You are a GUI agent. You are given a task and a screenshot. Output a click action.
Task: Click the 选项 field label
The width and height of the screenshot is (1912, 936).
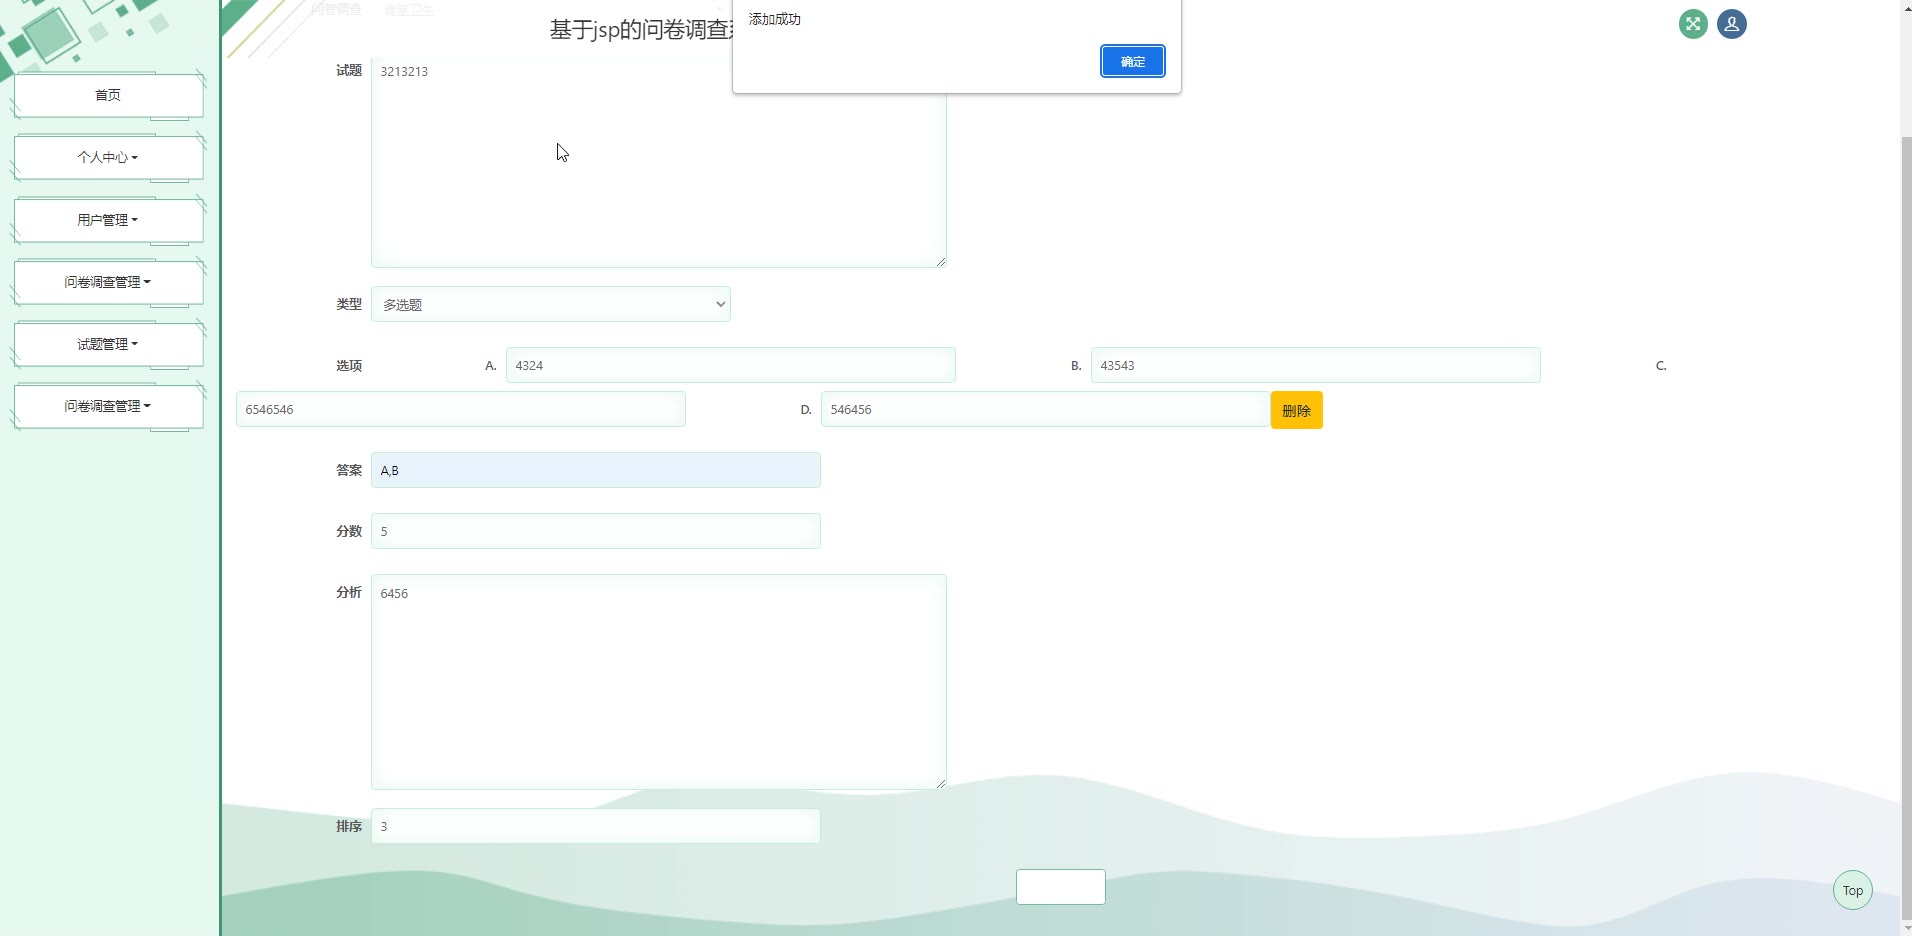(x=349, y=365)
